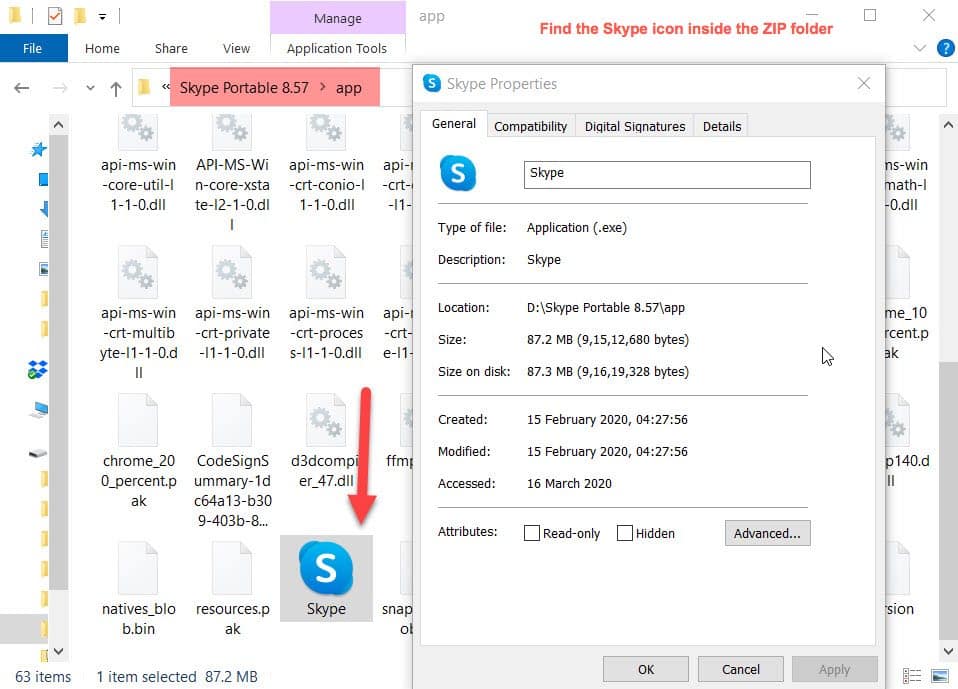Open This PC in navigation pane
958x689 pixels.
click(38, 410)
